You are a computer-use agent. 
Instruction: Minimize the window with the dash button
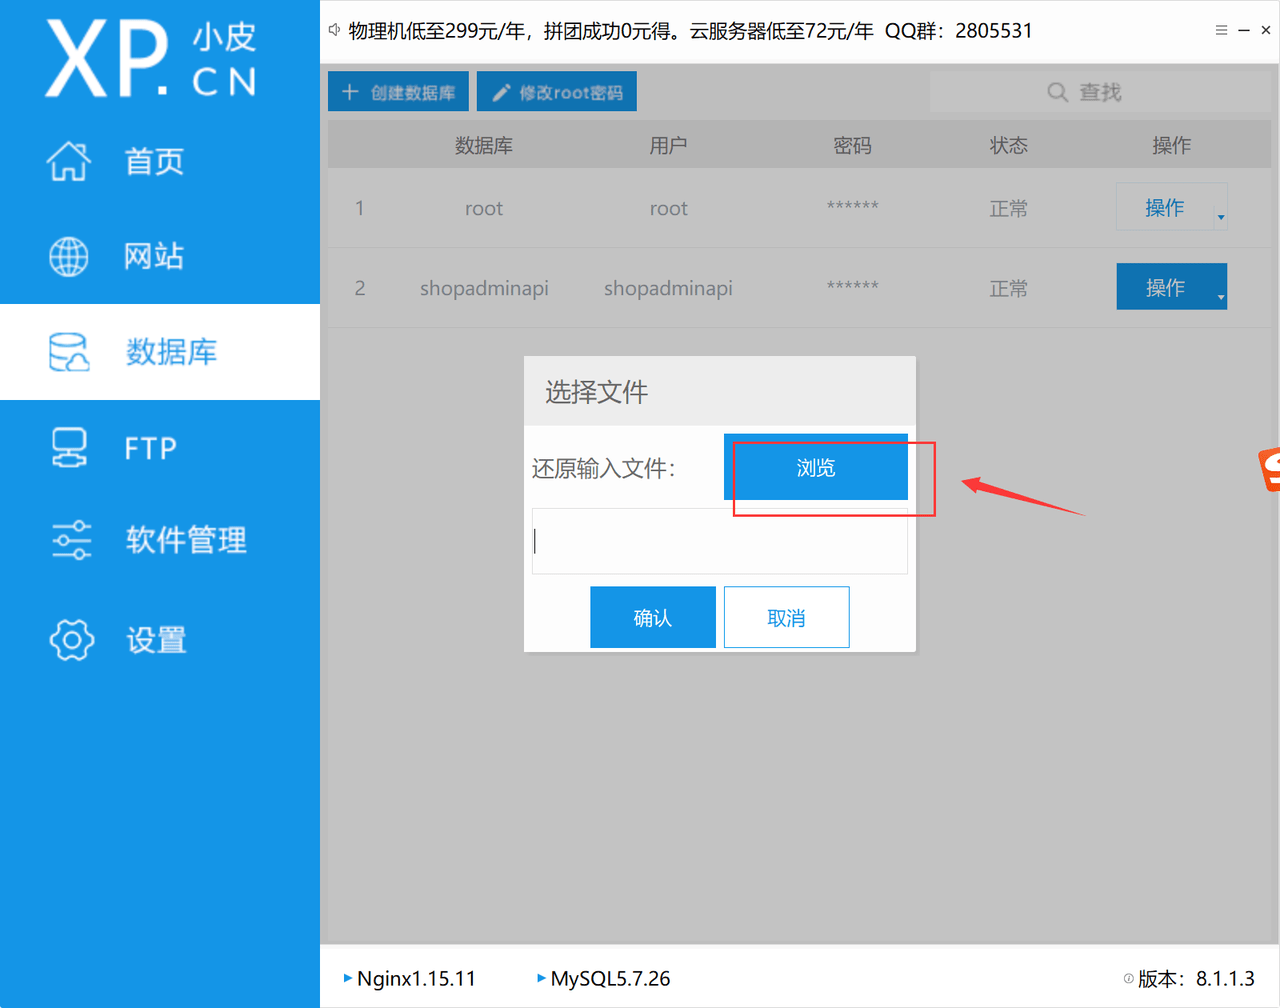(x=1244, y=30)
